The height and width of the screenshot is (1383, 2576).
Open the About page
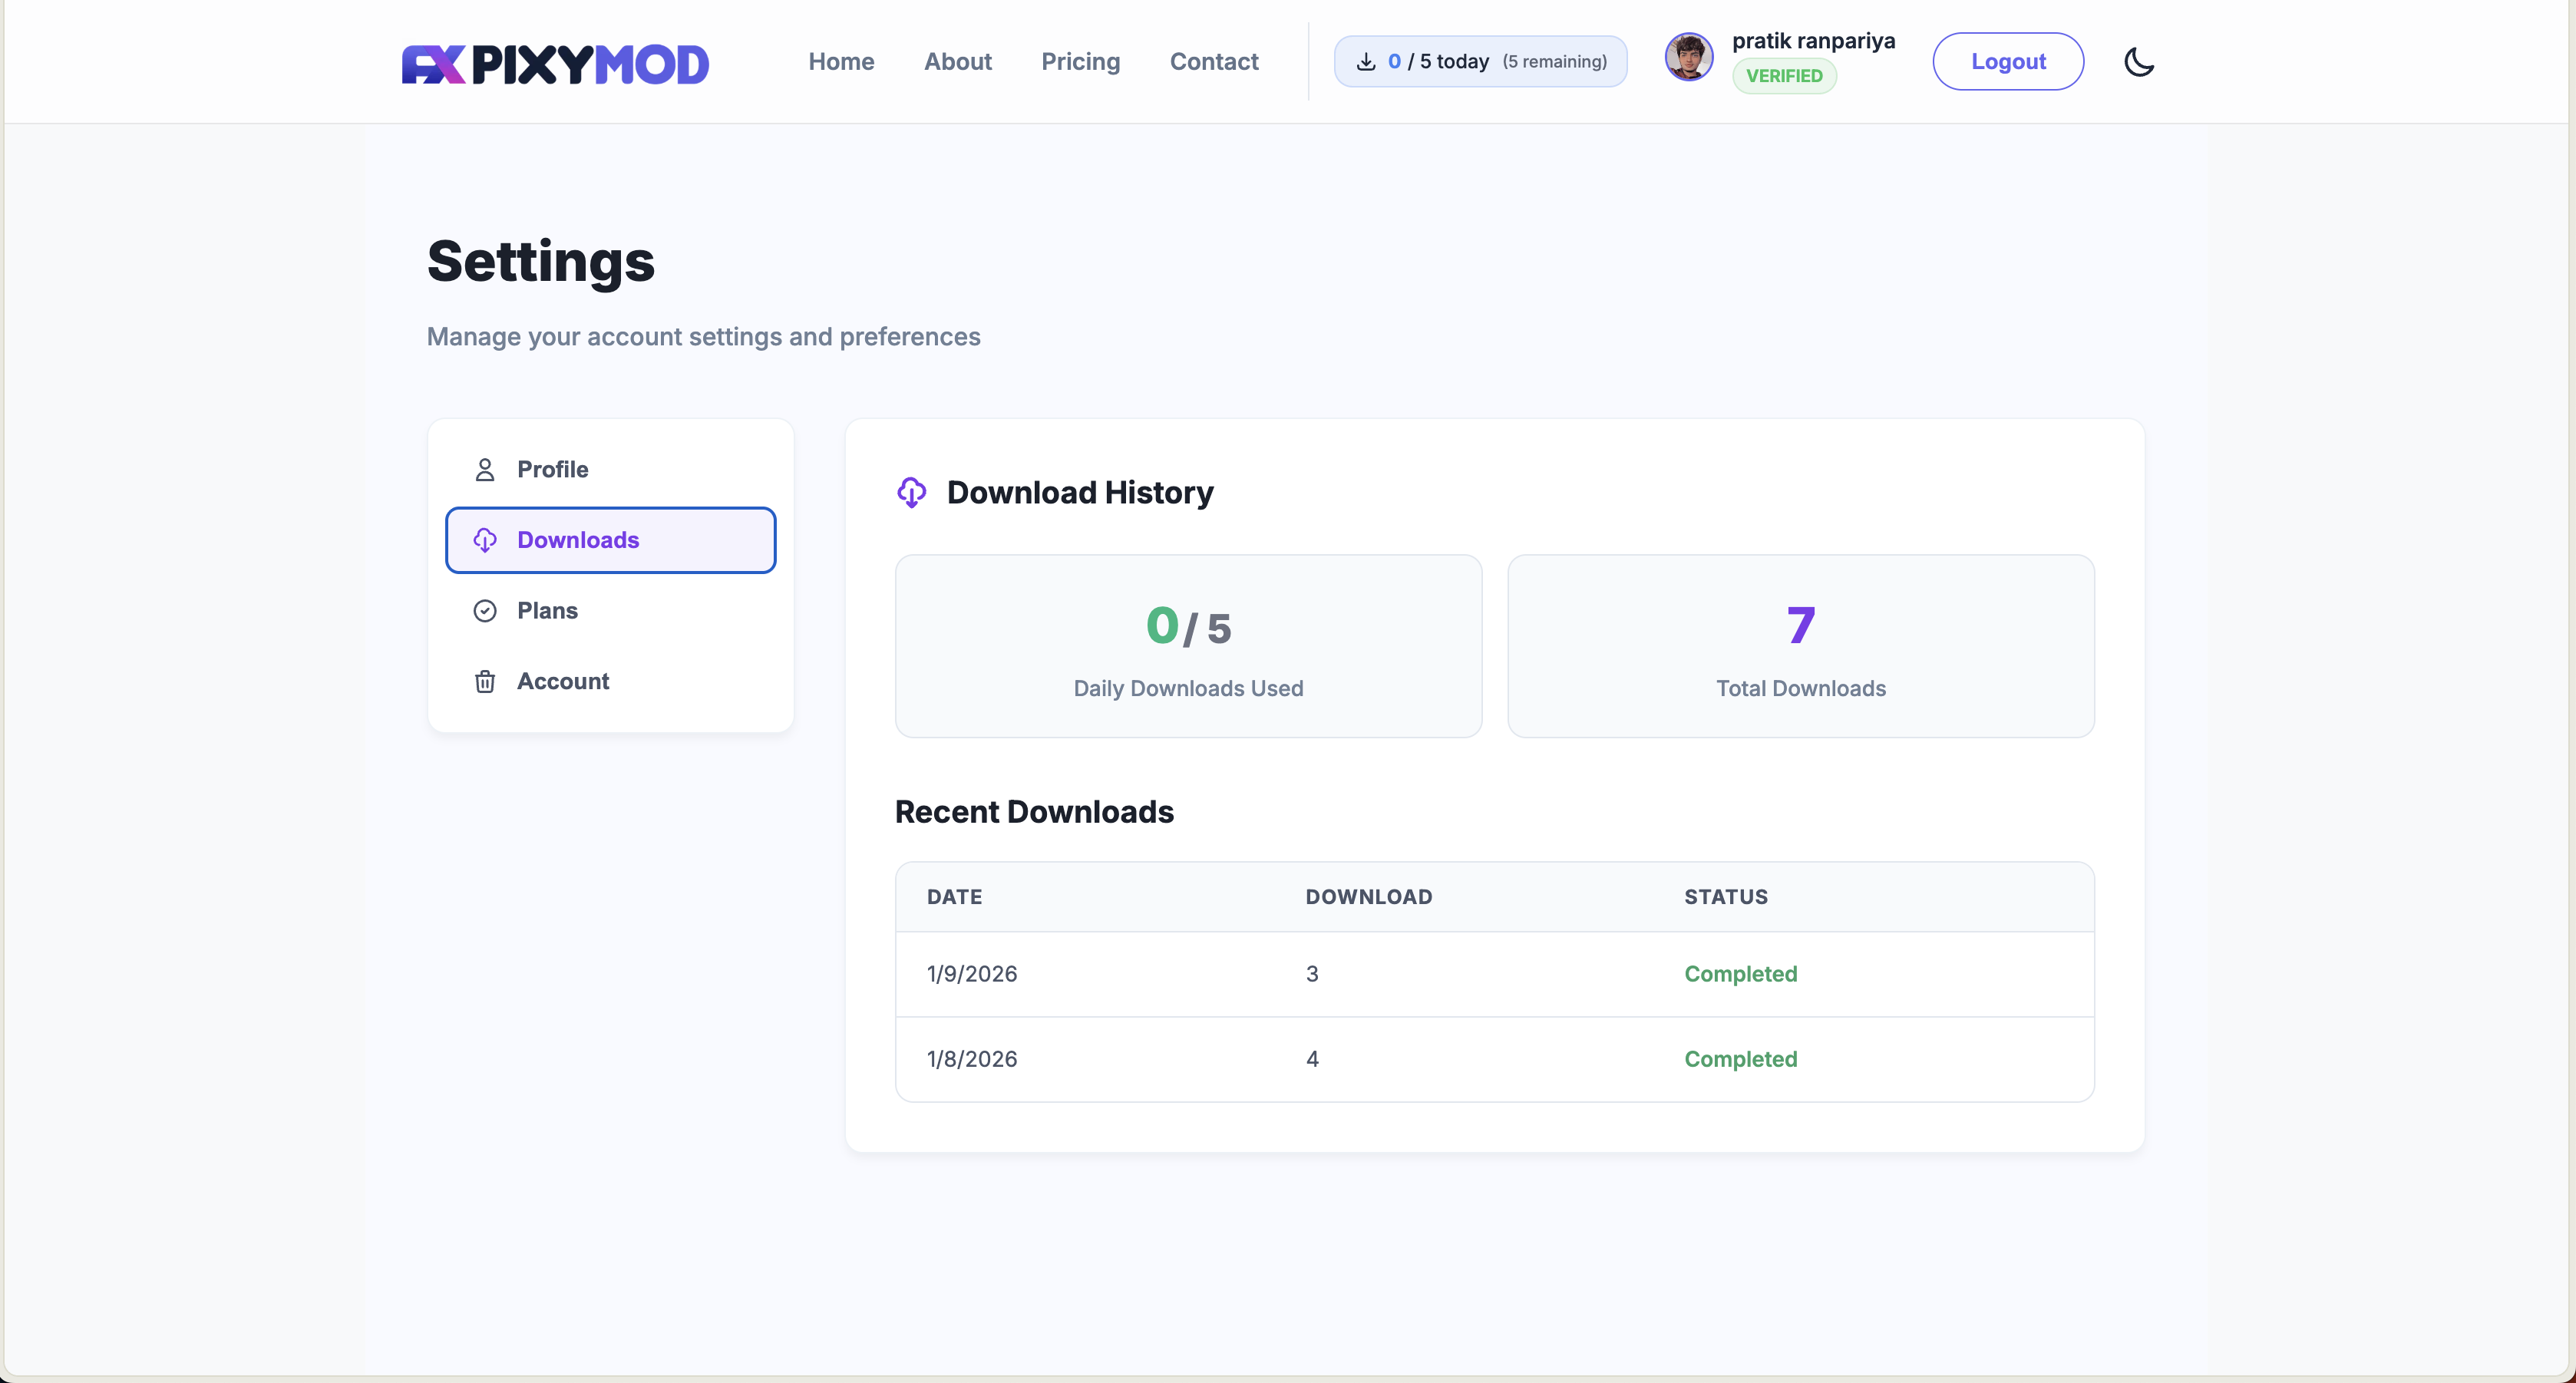coord(957,61)
